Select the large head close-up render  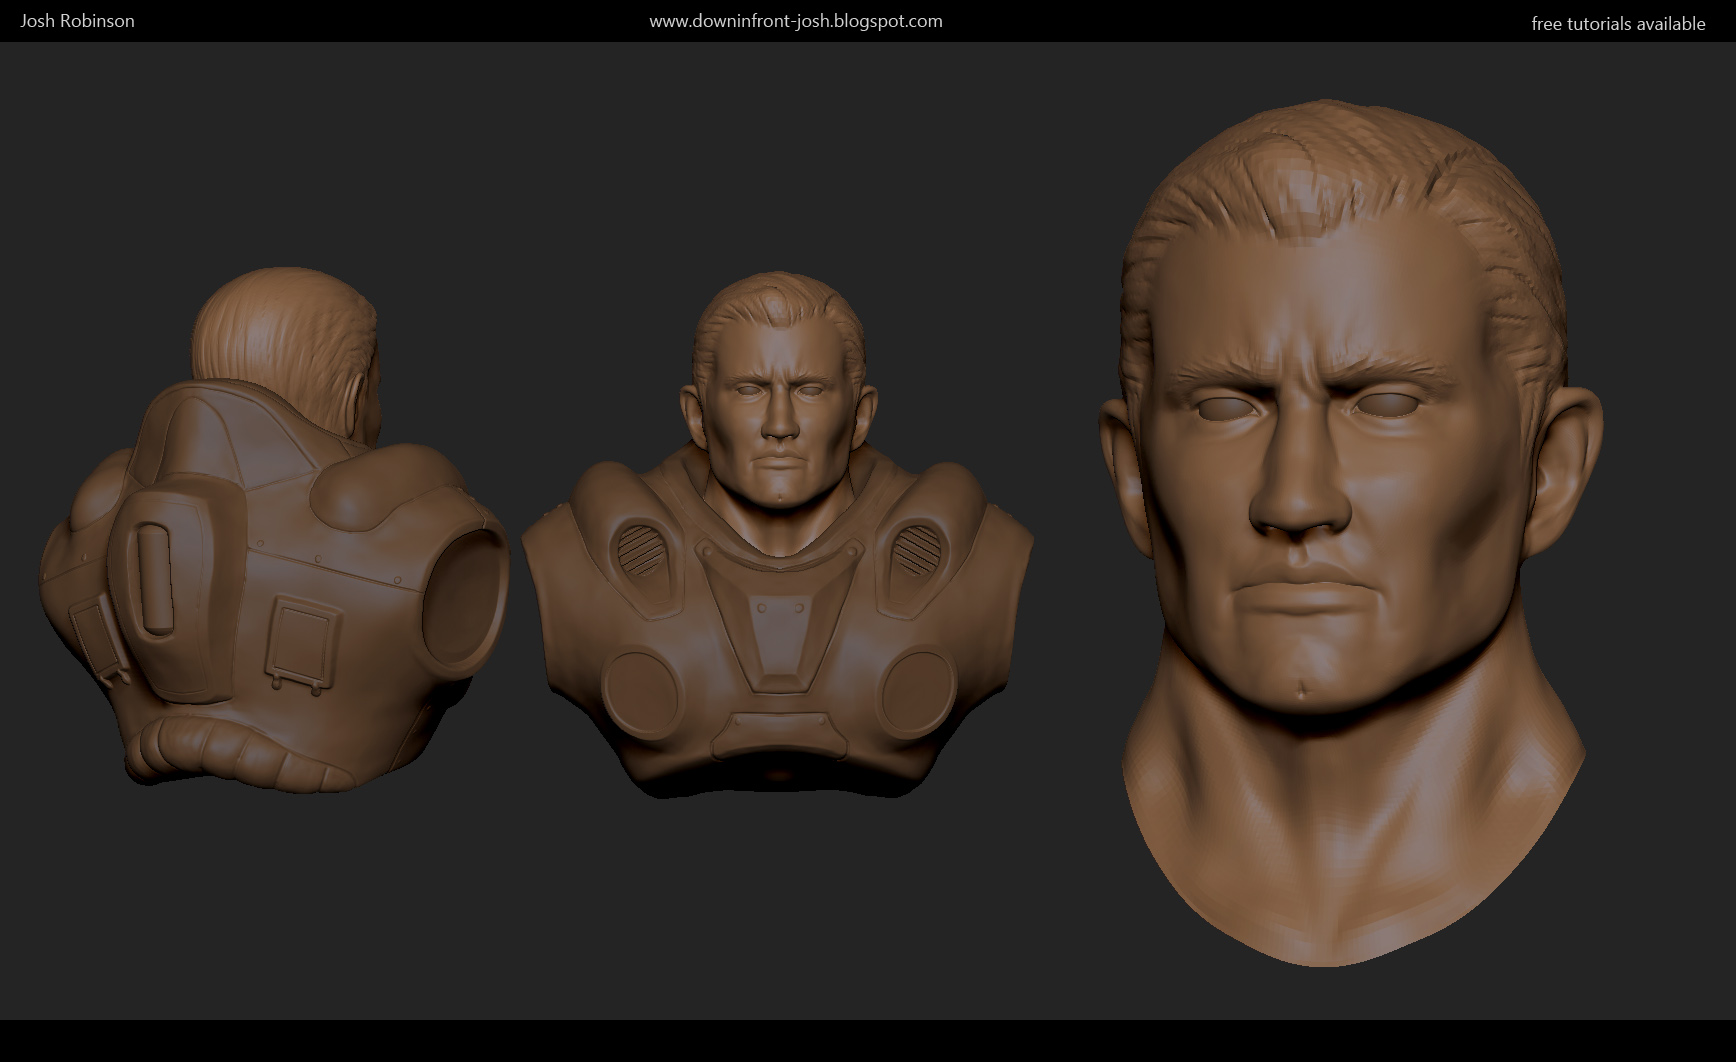(x=1350, y=533)
